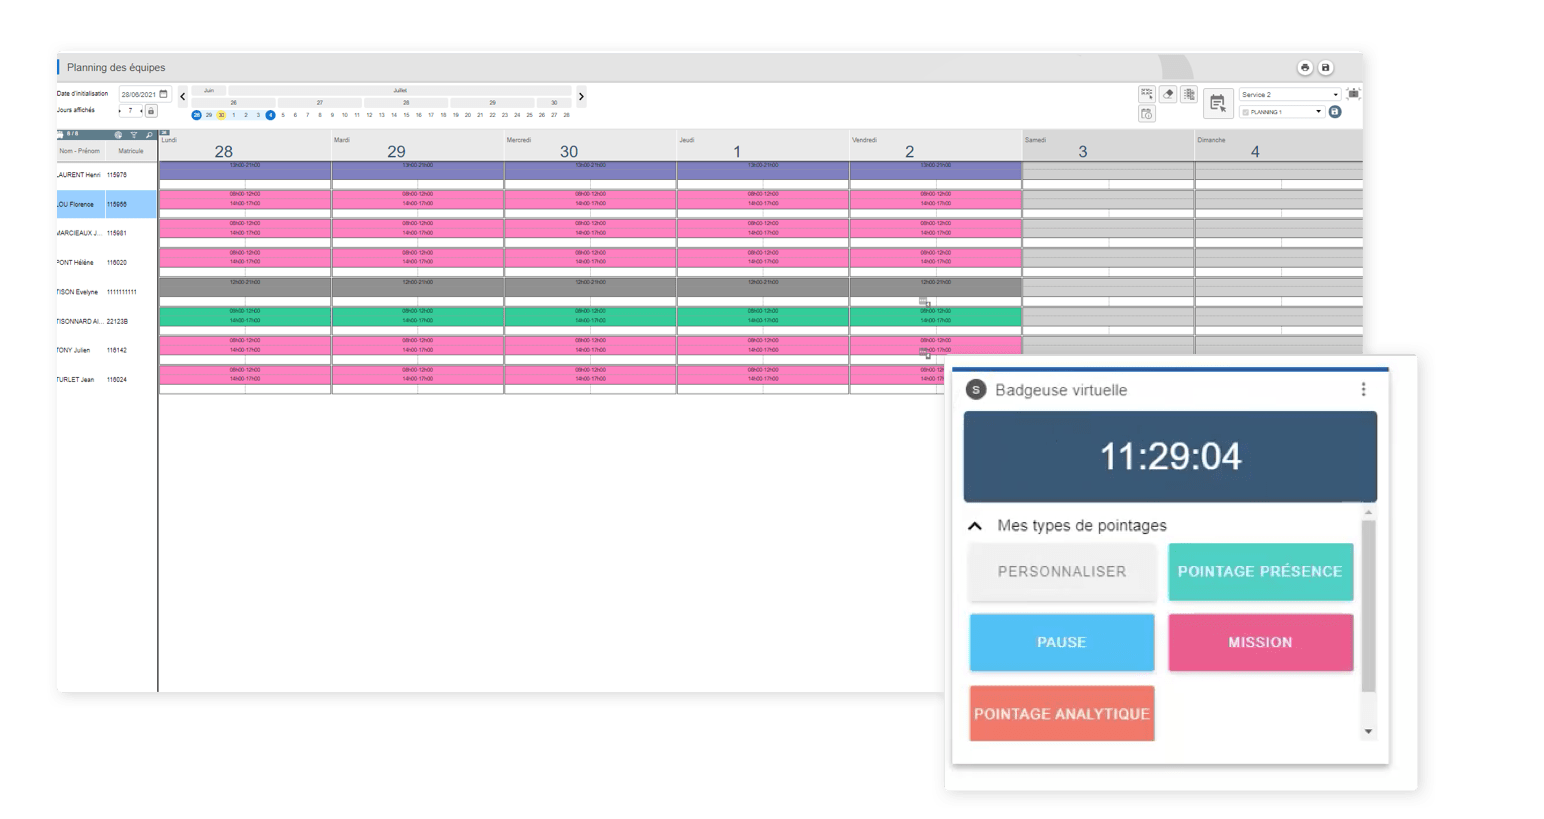
Task: Save the PLANNING 1 preset with blue disk
Action: pyautogui.click(x=1335, y=112)
